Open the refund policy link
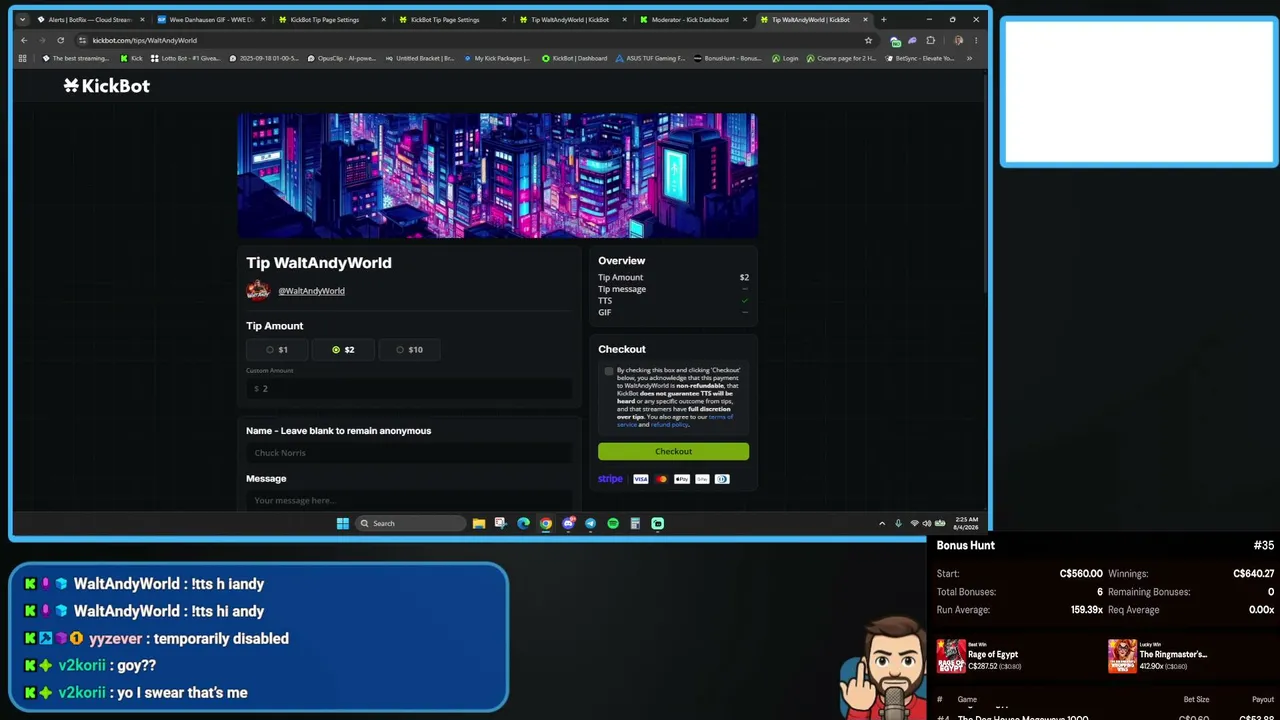 (670, 425)
